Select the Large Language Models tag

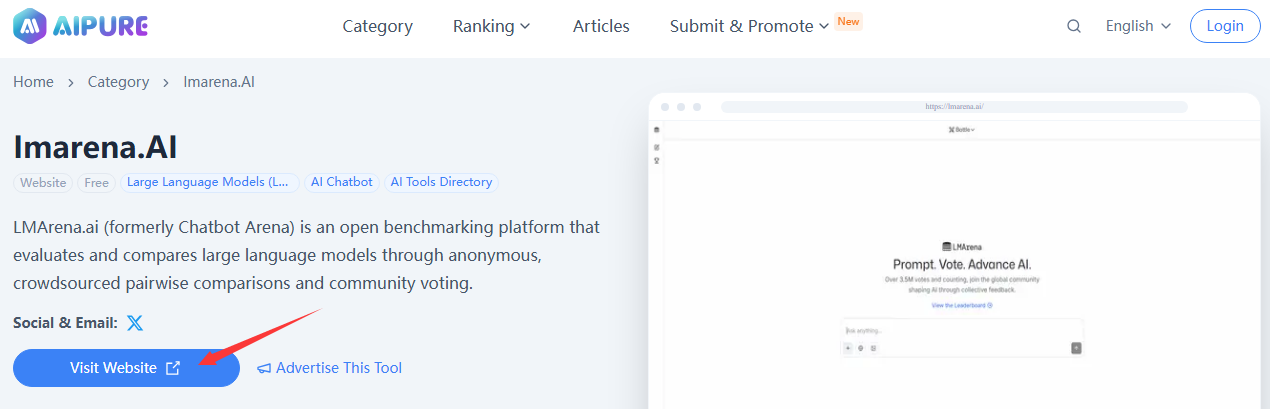click(x=210, y=182)
